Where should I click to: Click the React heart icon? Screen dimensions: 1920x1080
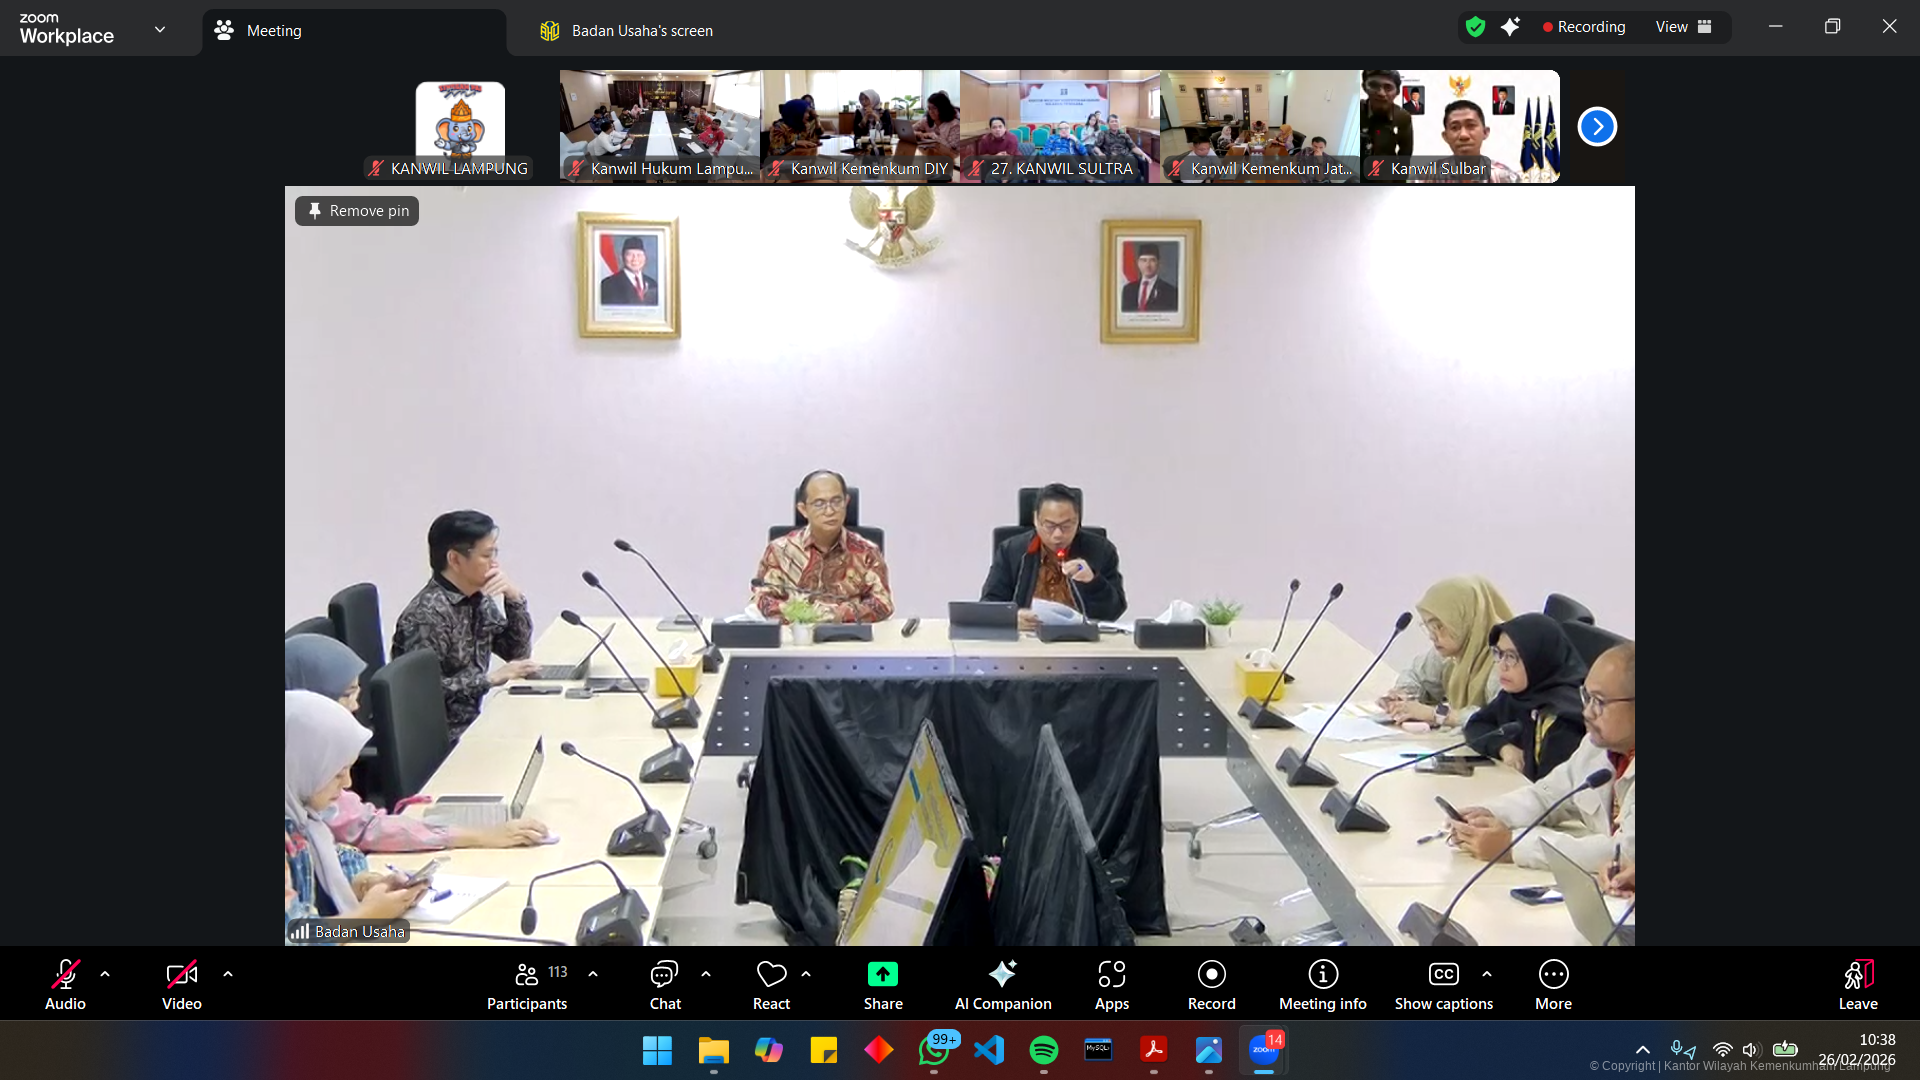click(x=771, y=974)
